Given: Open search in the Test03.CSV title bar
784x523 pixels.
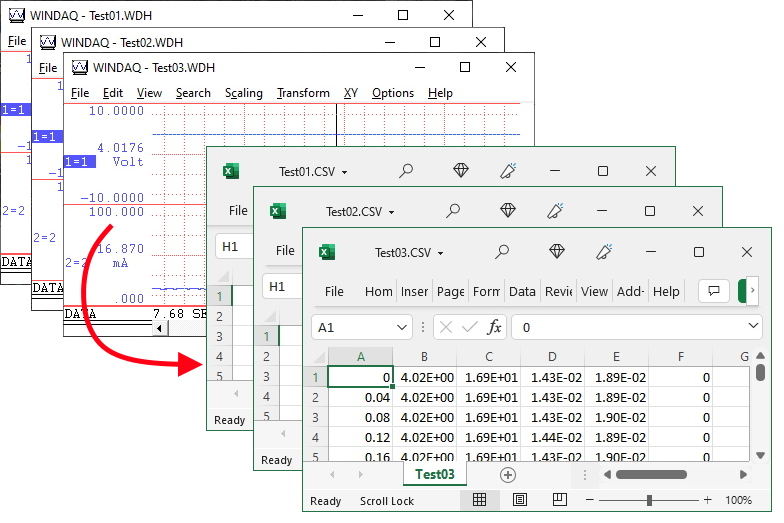Looking at the screenshot, I should point(502,252).
